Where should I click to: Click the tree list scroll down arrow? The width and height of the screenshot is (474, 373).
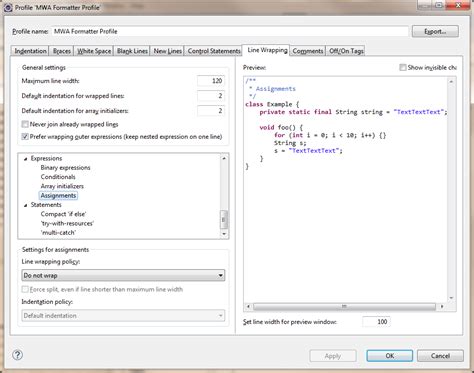click(224, 234)
